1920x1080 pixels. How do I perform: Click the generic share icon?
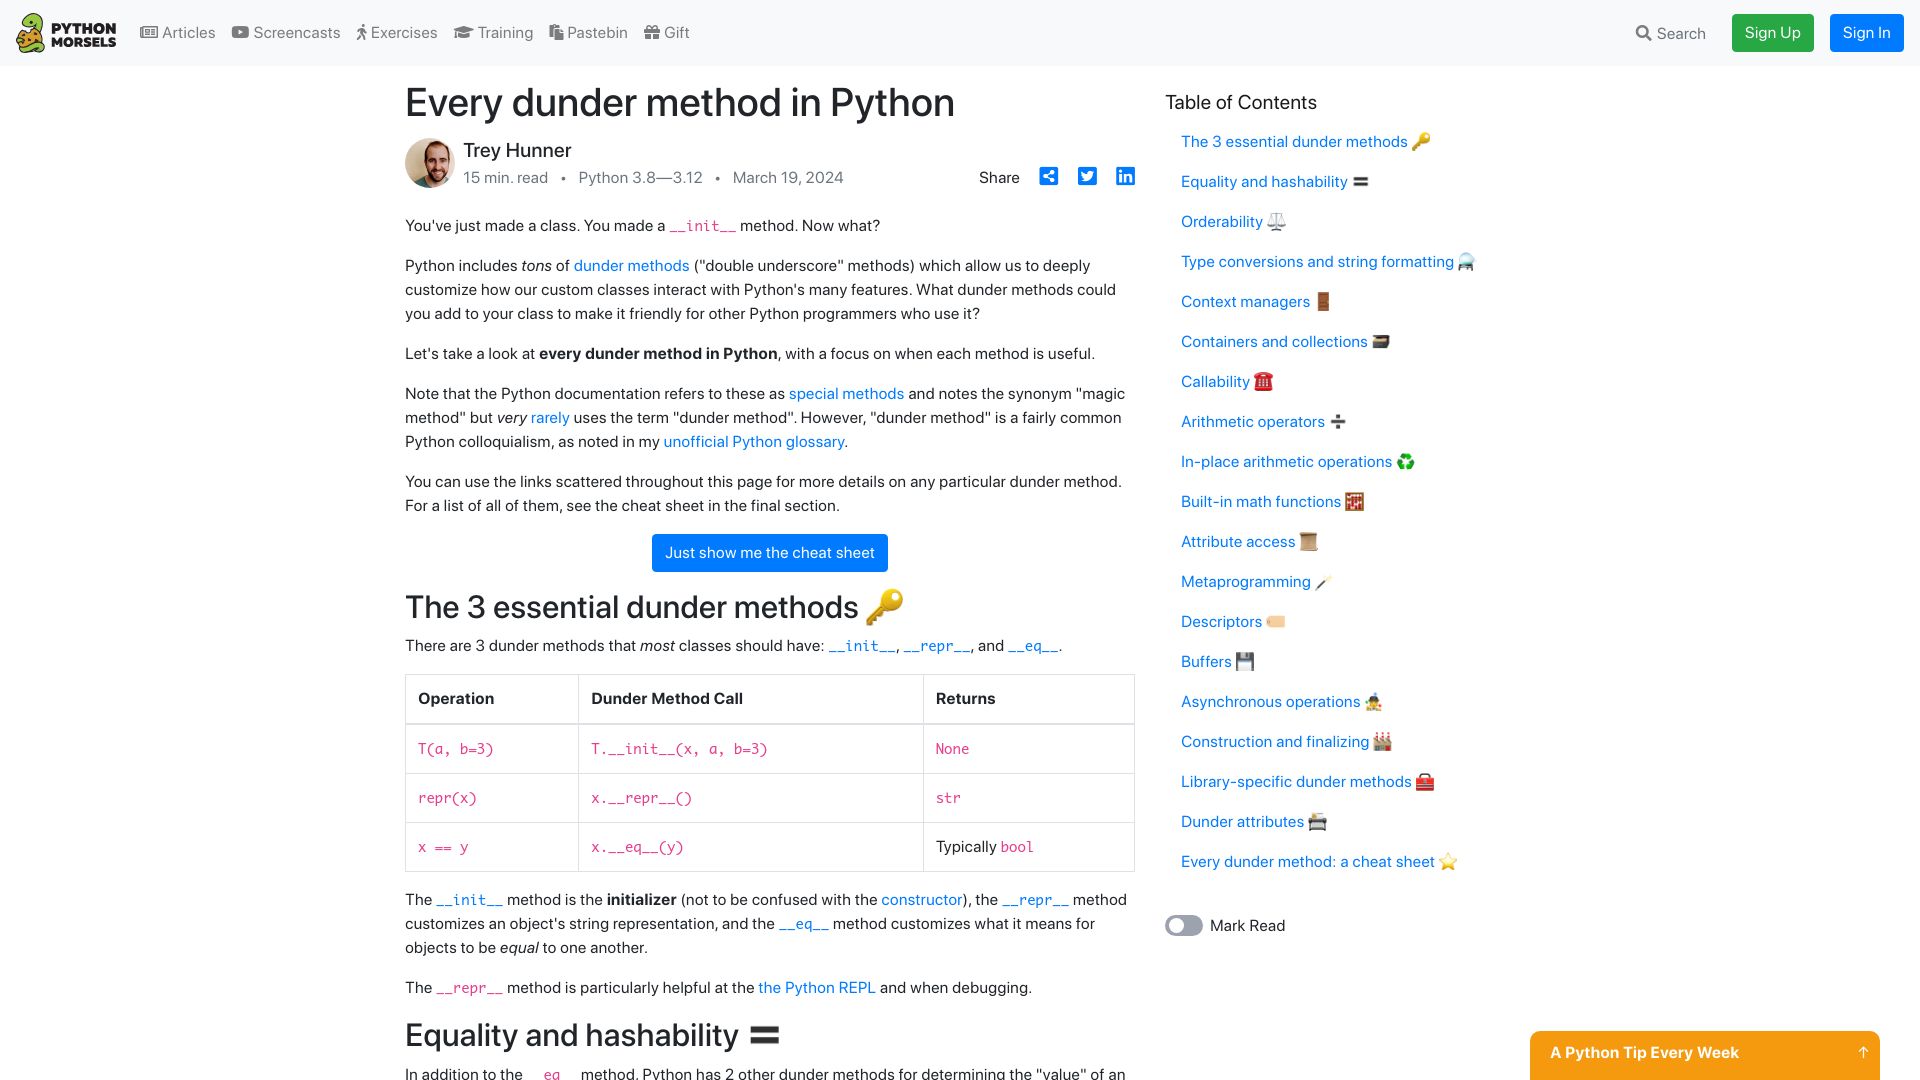click(1048, 177)
